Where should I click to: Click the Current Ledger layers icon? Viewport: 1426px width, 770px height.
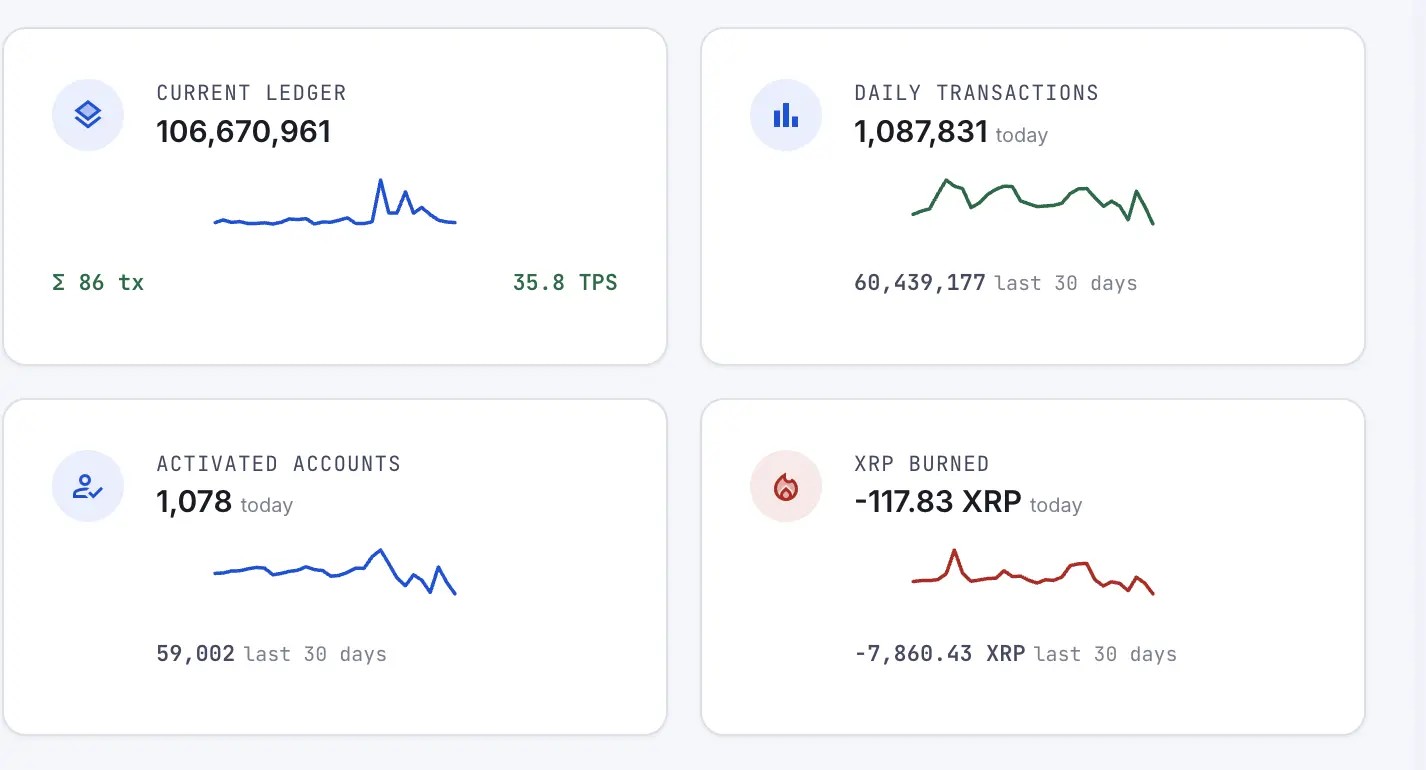click(x=88, y=115)
